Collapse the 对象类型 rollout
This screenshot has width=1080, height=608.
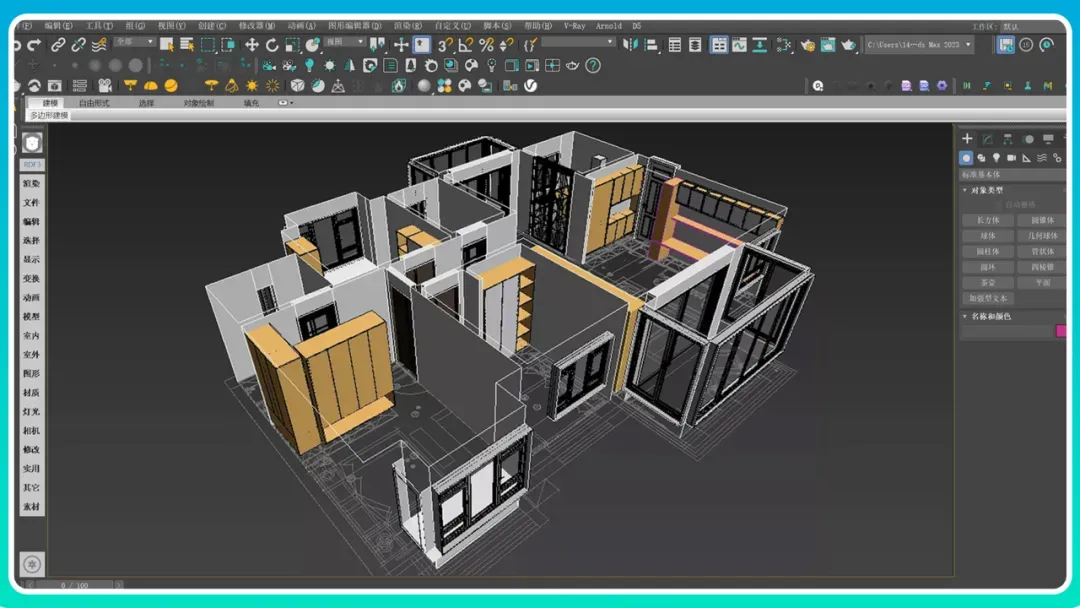click(x=986, y=190)
